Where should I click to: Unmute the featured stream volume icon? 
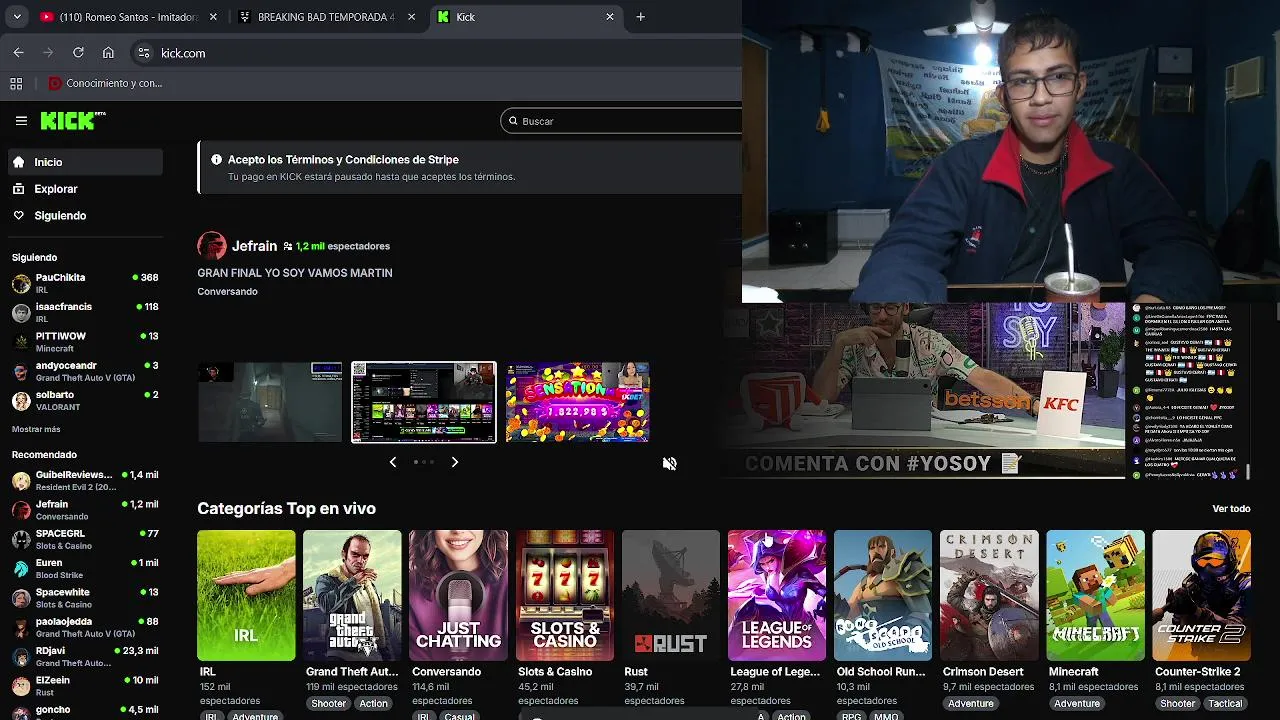669,463
